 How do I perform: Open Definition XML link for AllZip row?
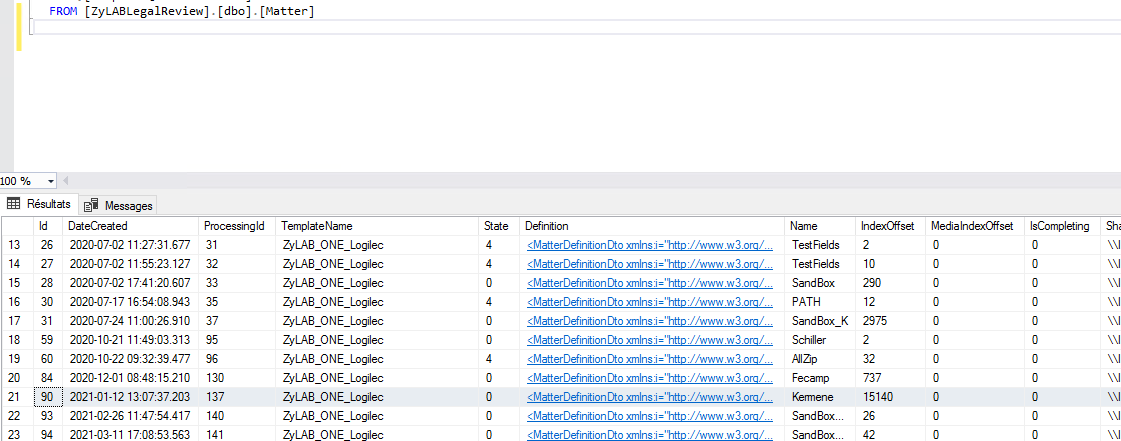(x=650, y=359)
